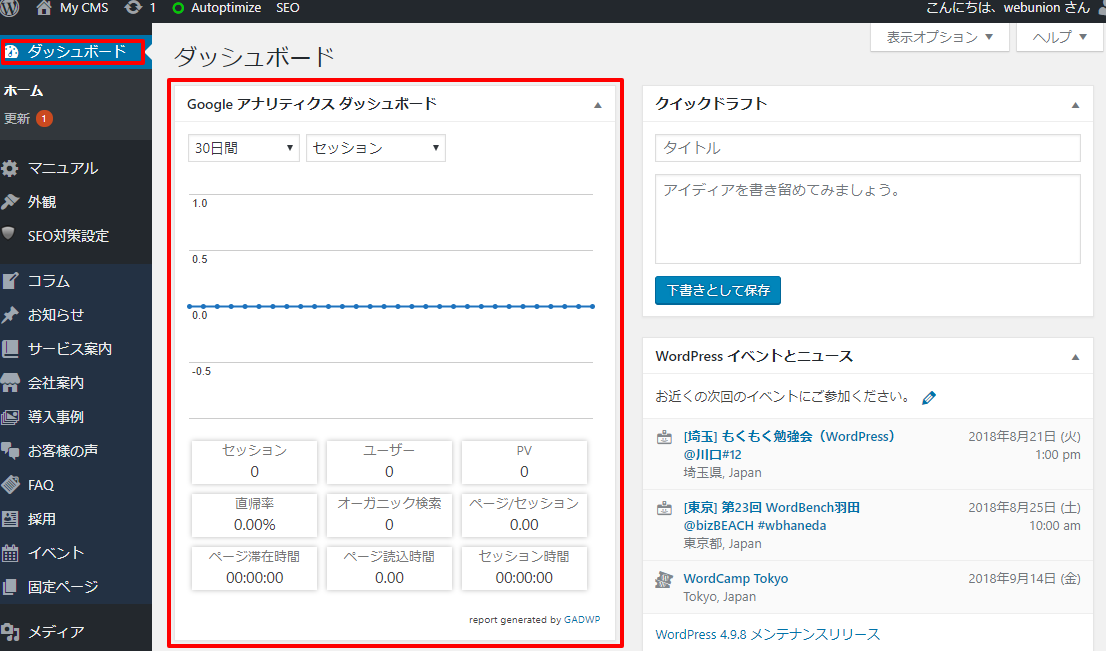Click the 会社案内 store icon

pyautogui.click(x=10, y=382)
